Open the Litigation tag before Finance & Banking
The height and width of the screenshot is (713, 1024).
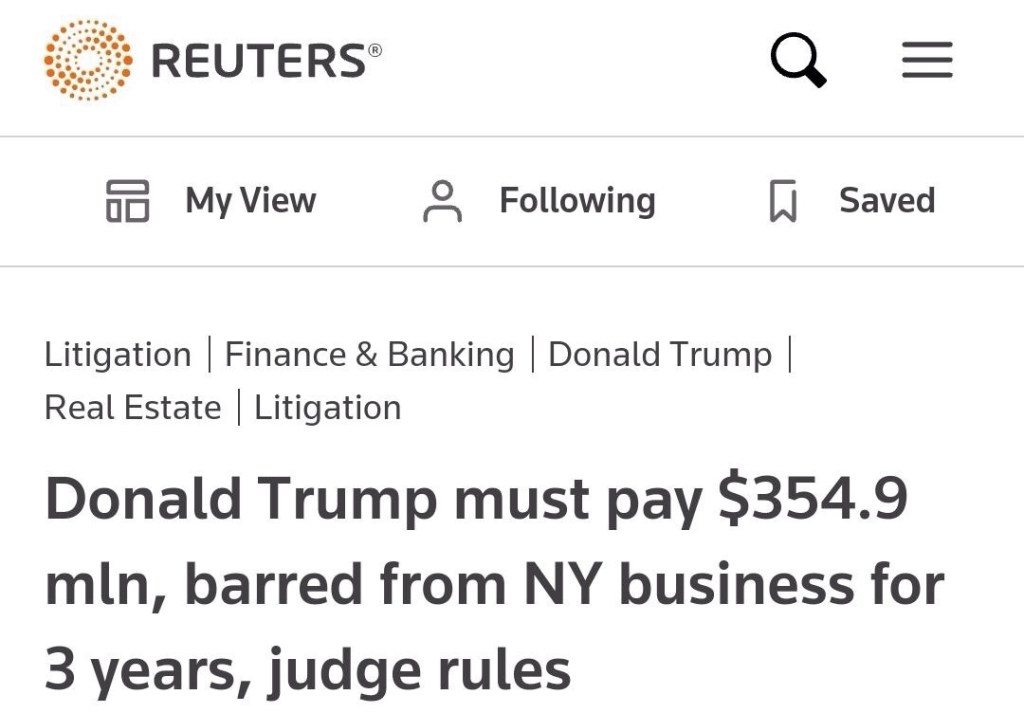pos(118,354)
